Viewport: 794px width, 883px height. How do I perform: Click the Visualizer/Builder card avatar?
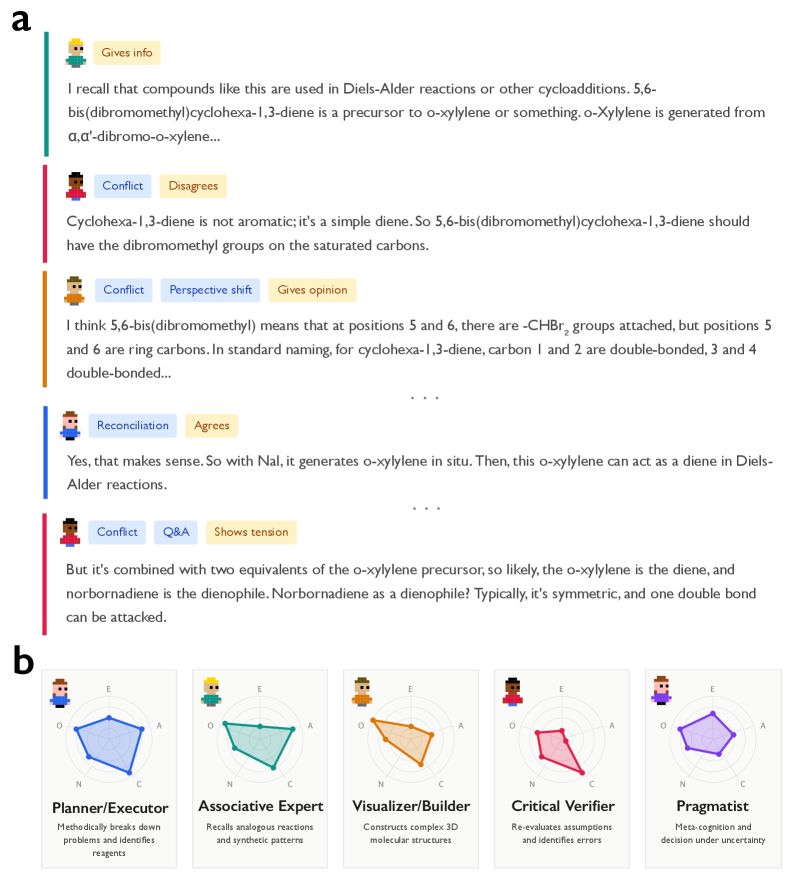pos(362,692)
